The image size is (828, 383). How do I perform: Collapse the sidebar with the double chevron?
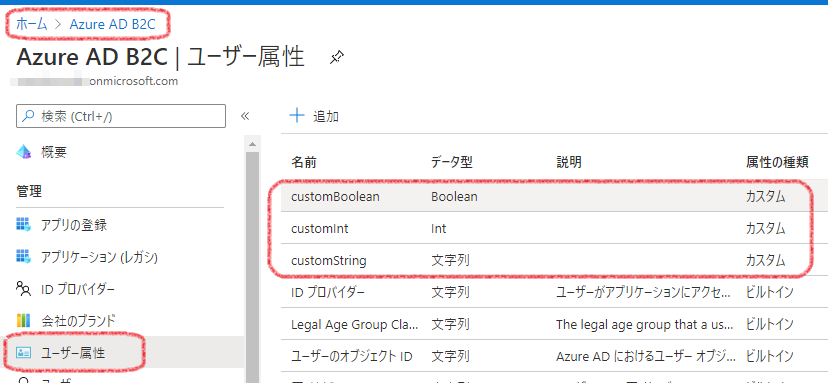245,116
